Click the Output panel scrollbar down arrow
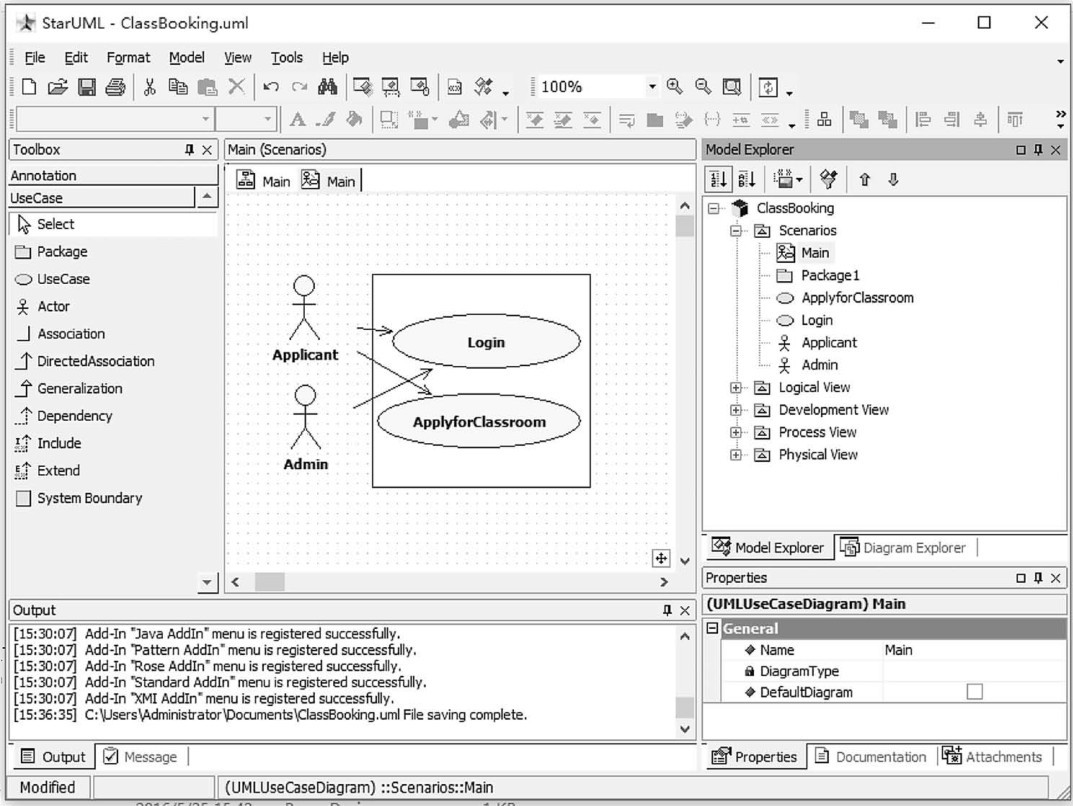The width and height of the screenshot is (1073, 806). coord(685,729)
